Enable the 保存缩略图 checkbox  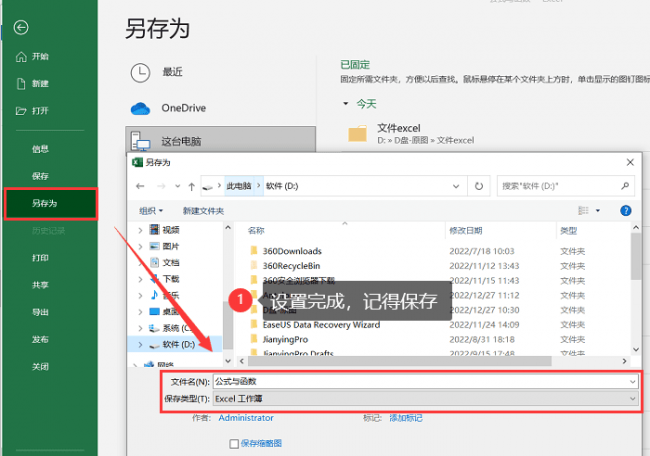pyautogui.click(x=234, y=444)
